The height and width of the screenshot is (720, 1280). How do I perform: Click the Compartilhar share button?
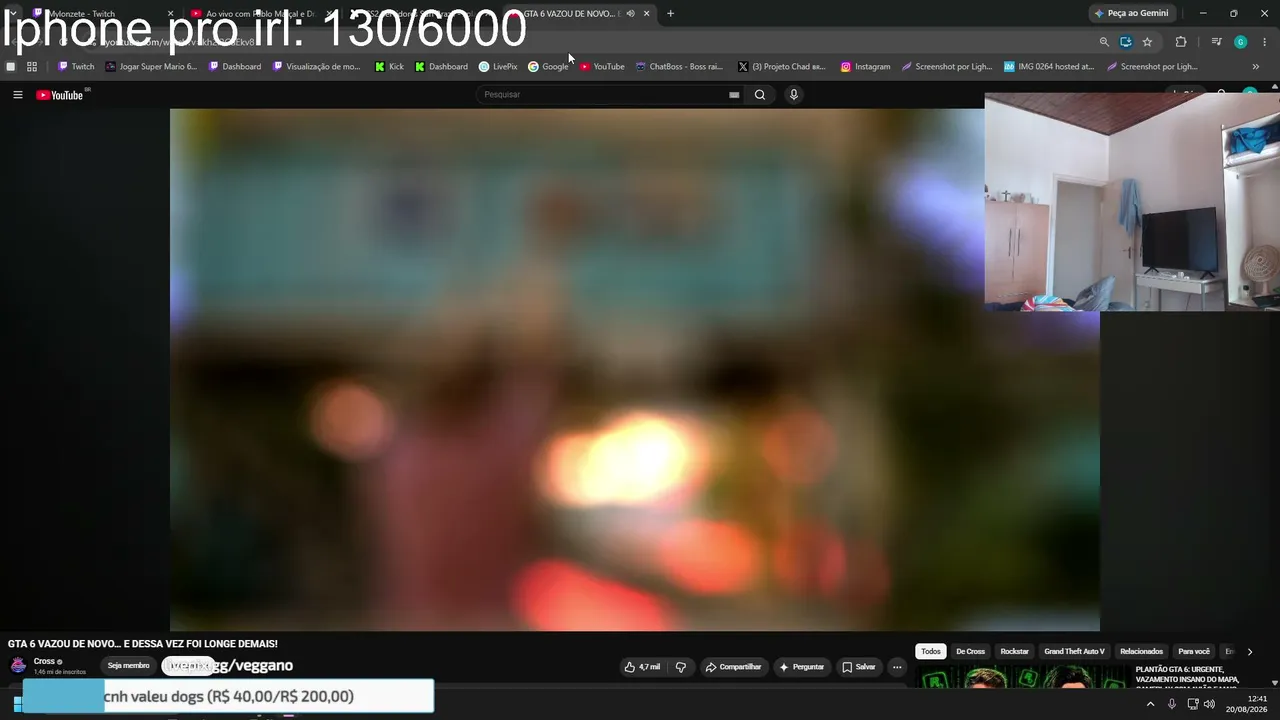pyautogui.click(x=733, y=667)
